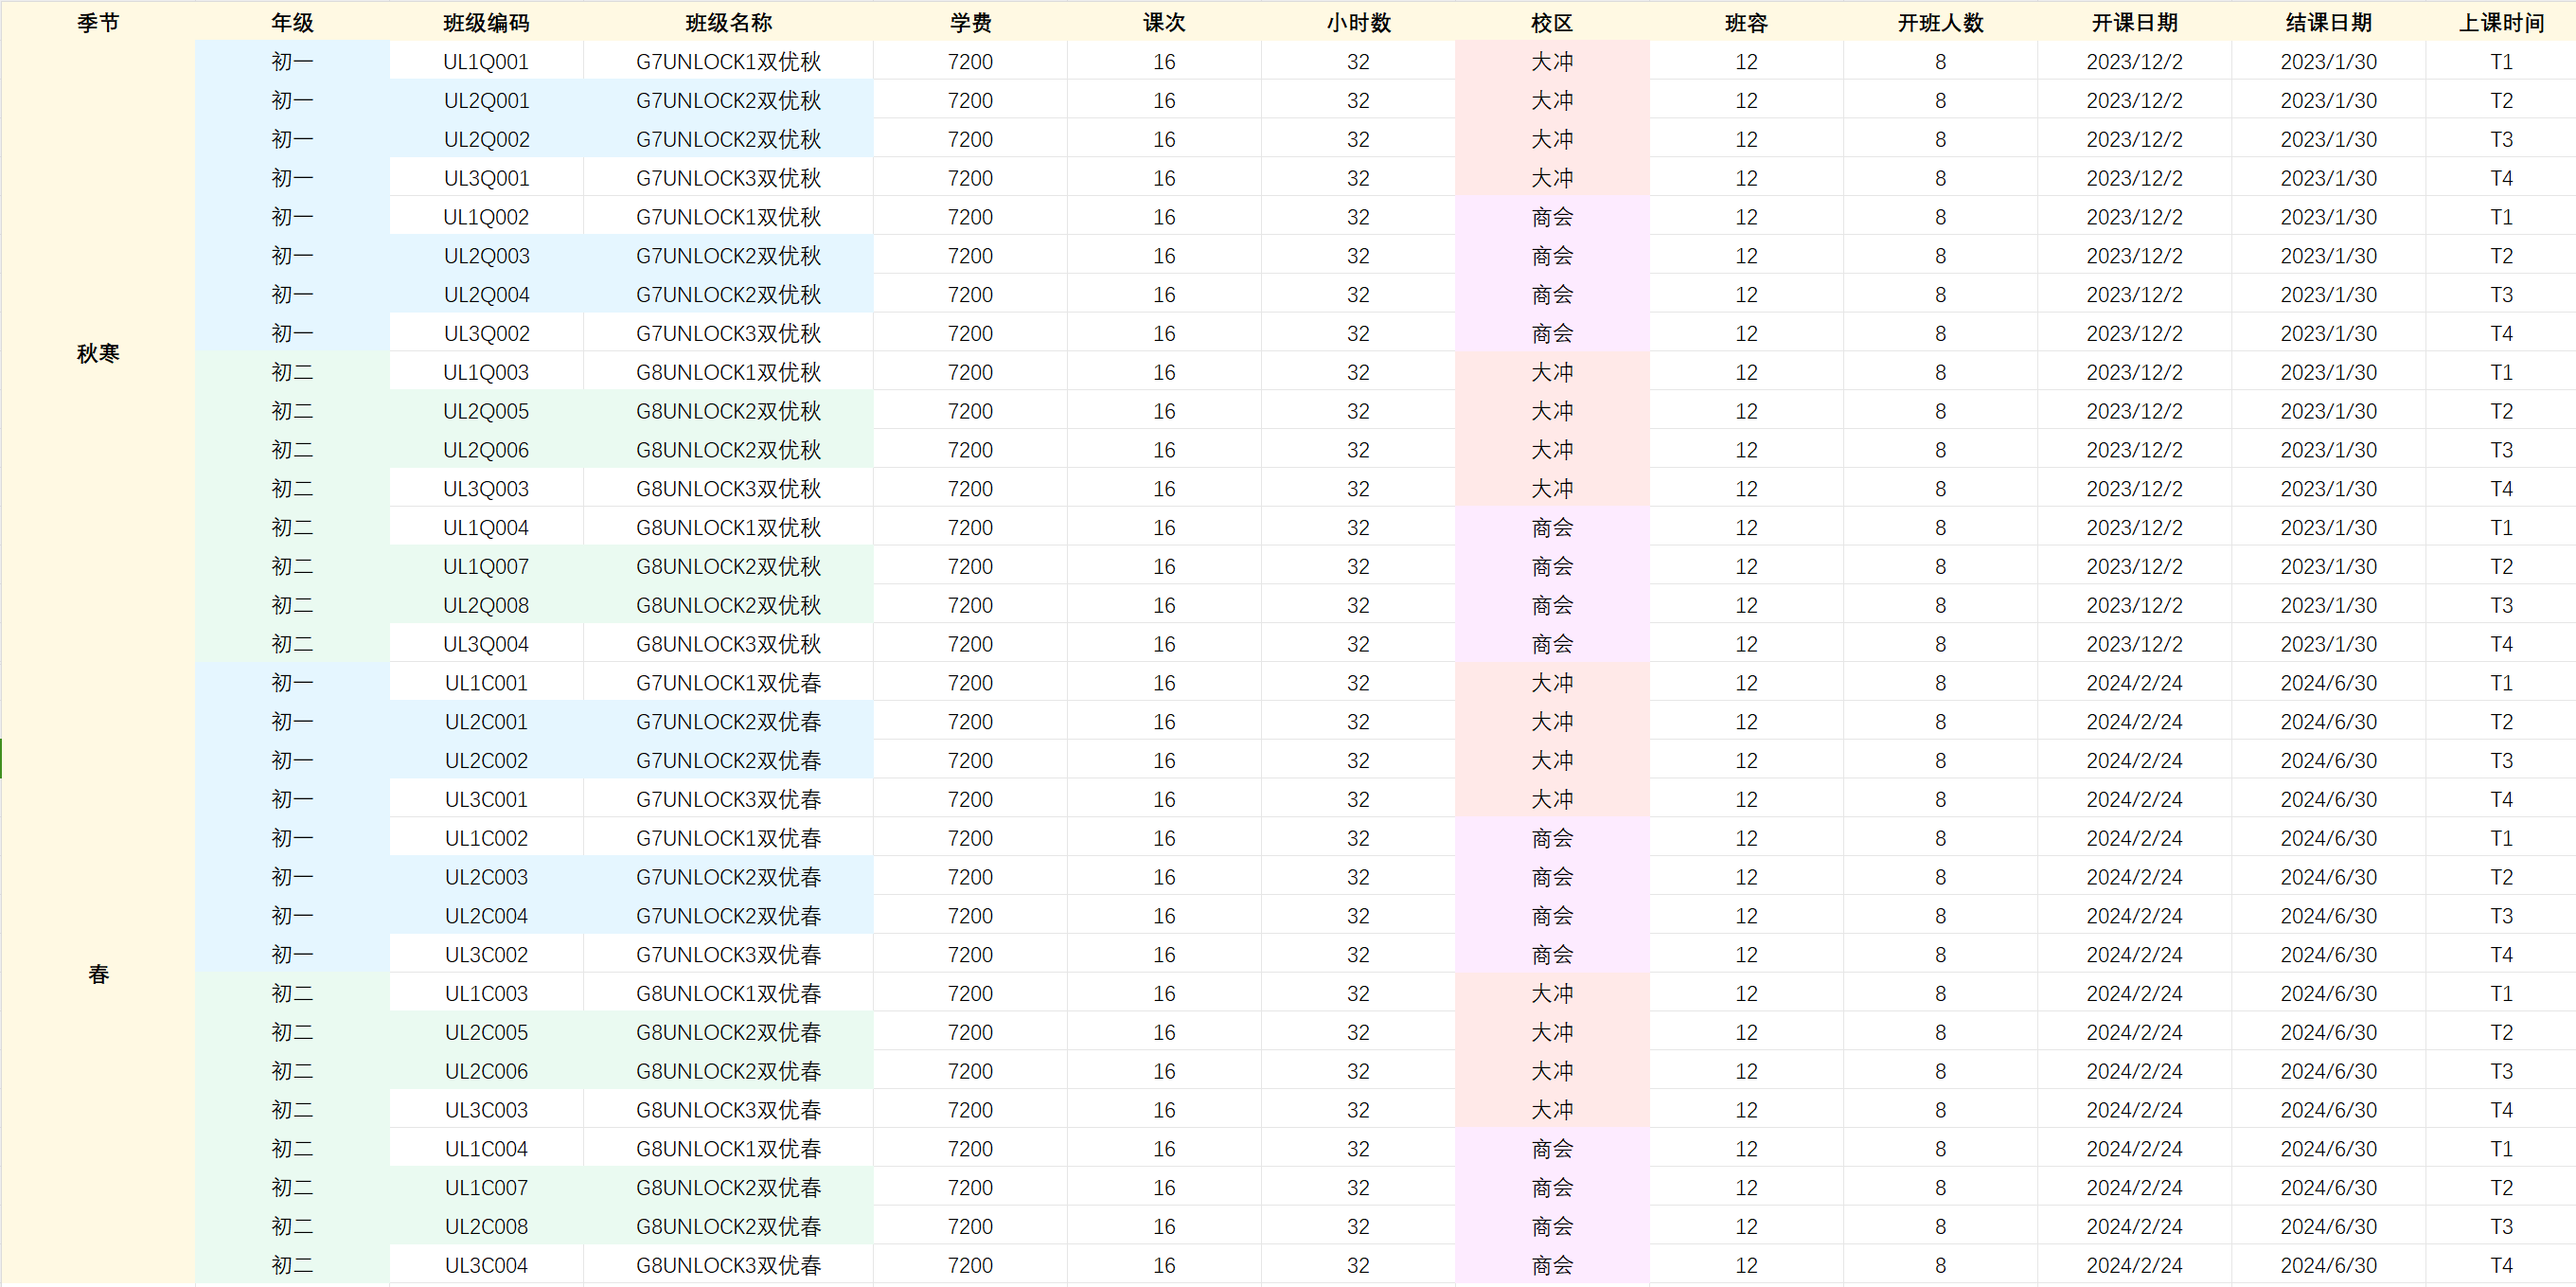Select class code cell UL2Q001
Screen dimensions: 2576x1287
(x=486, y=100)
